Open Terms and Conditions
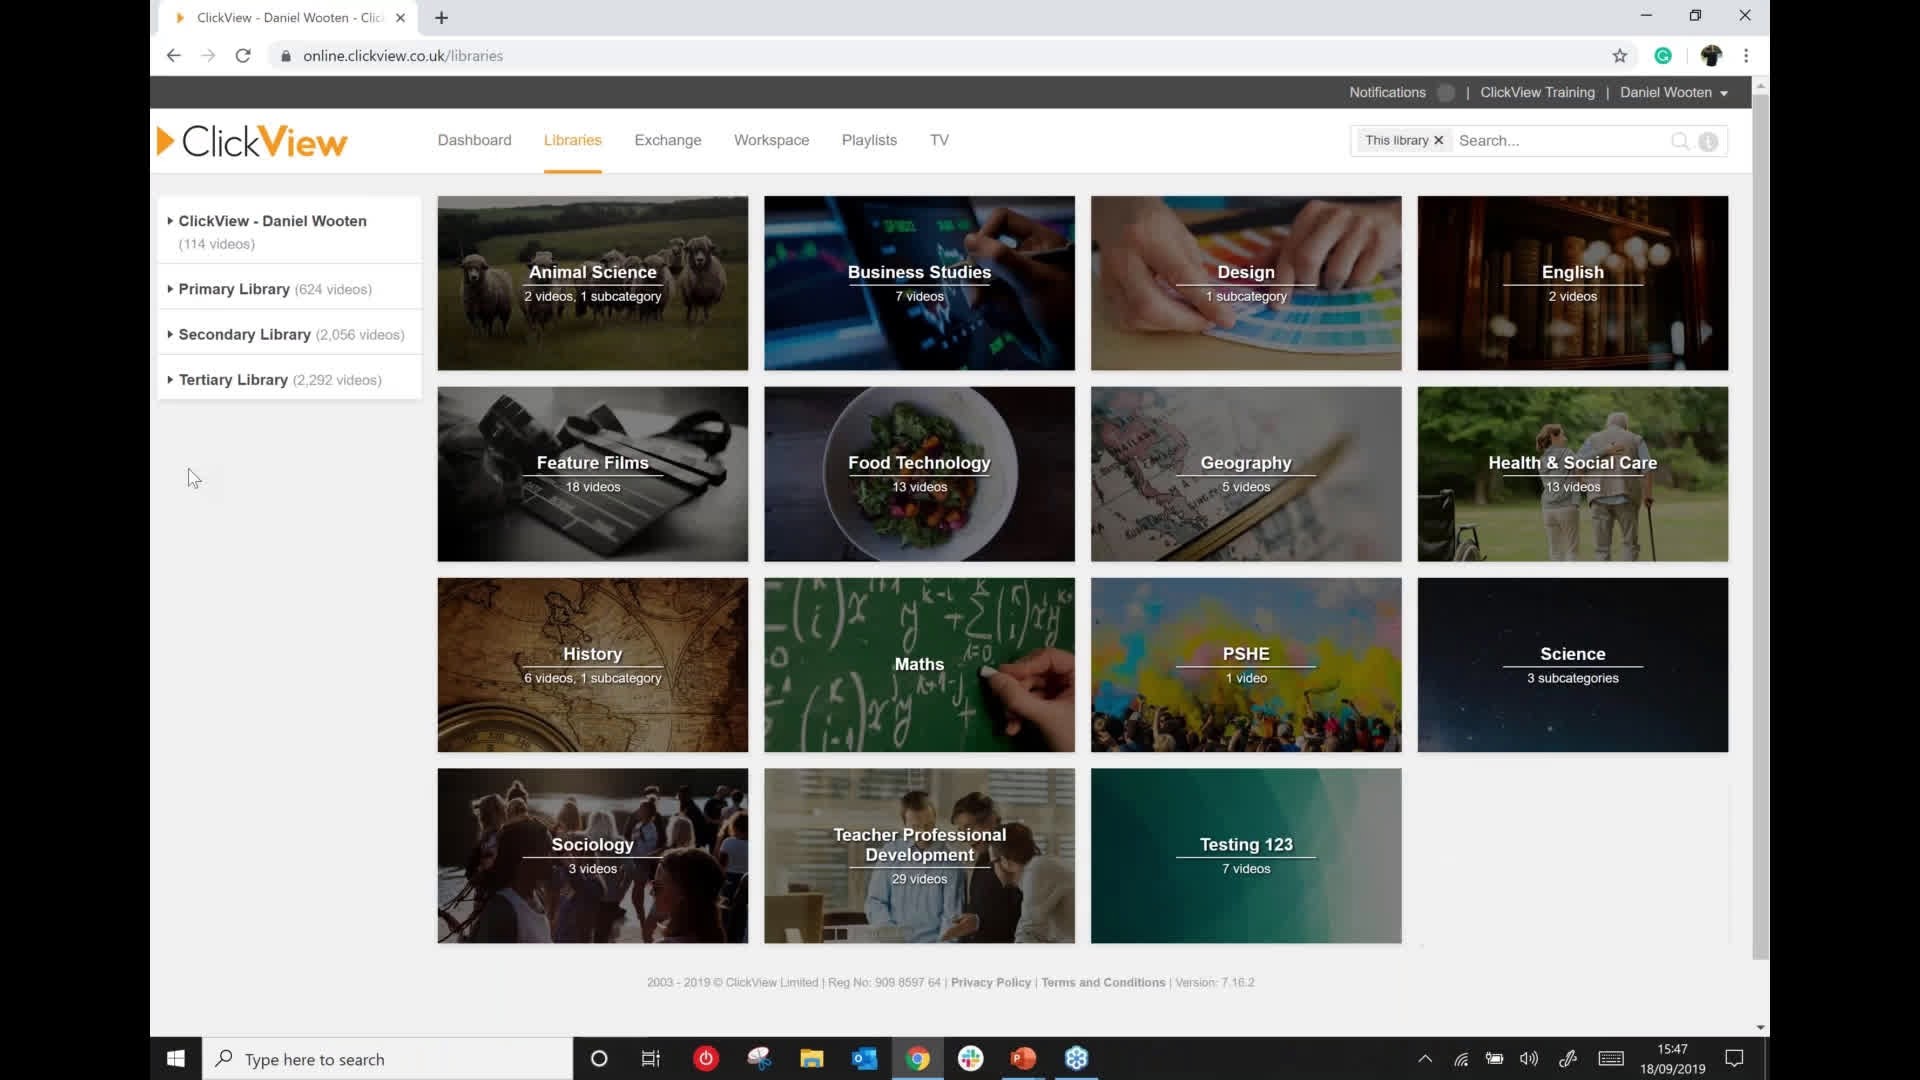This screenshot has width=1920, height=1080. point(1102,982)
